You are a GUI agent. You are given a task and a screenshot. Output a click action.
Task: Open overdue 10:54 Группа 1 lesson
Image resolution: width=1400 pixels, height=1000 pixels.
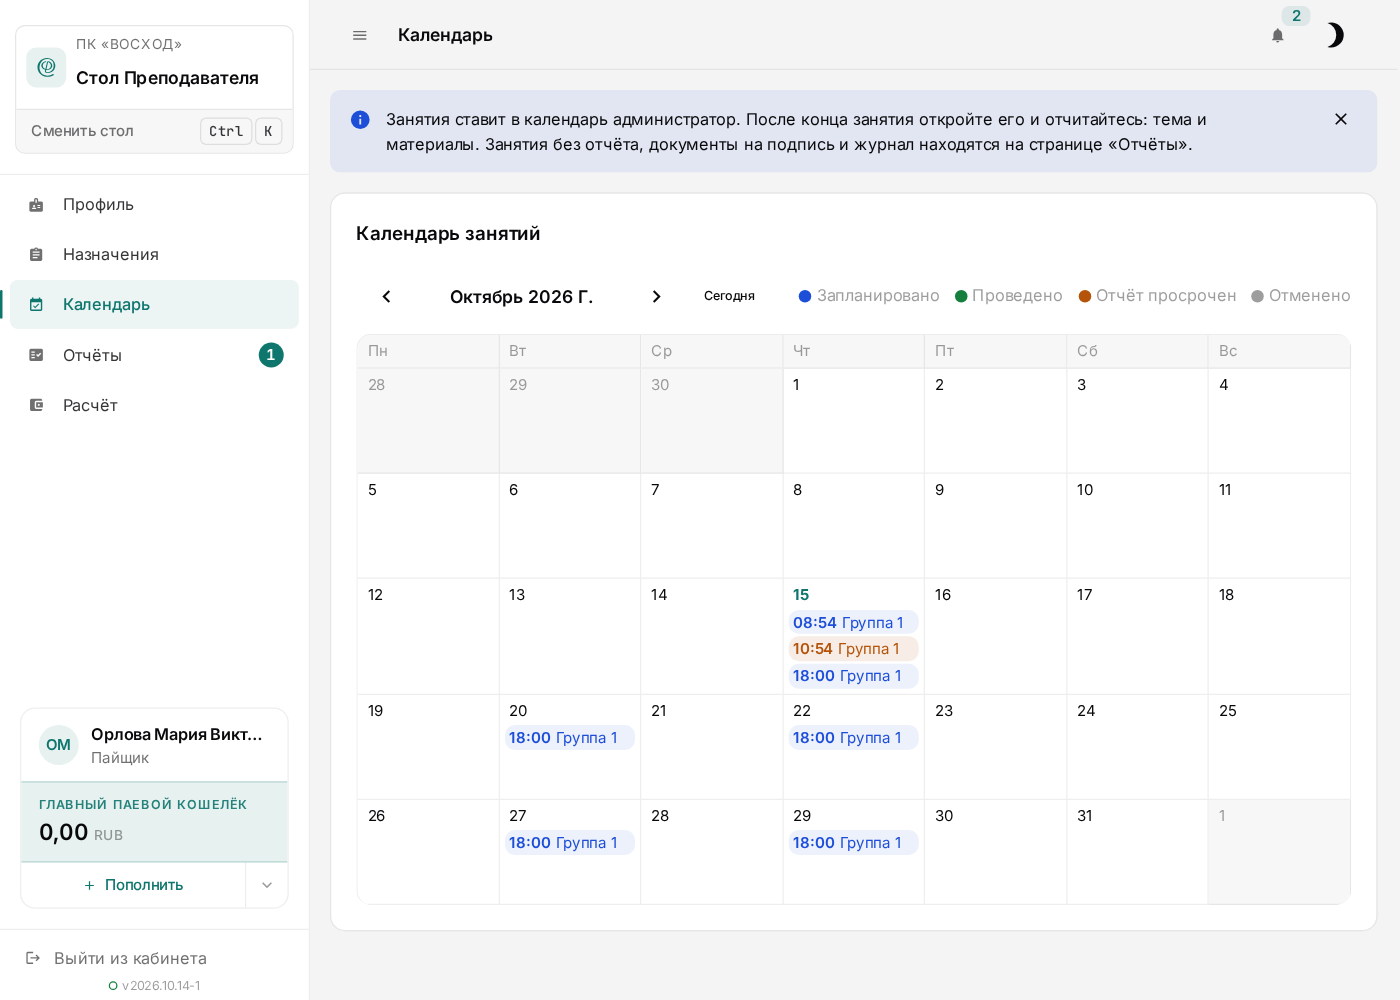(x=853, y=649)
